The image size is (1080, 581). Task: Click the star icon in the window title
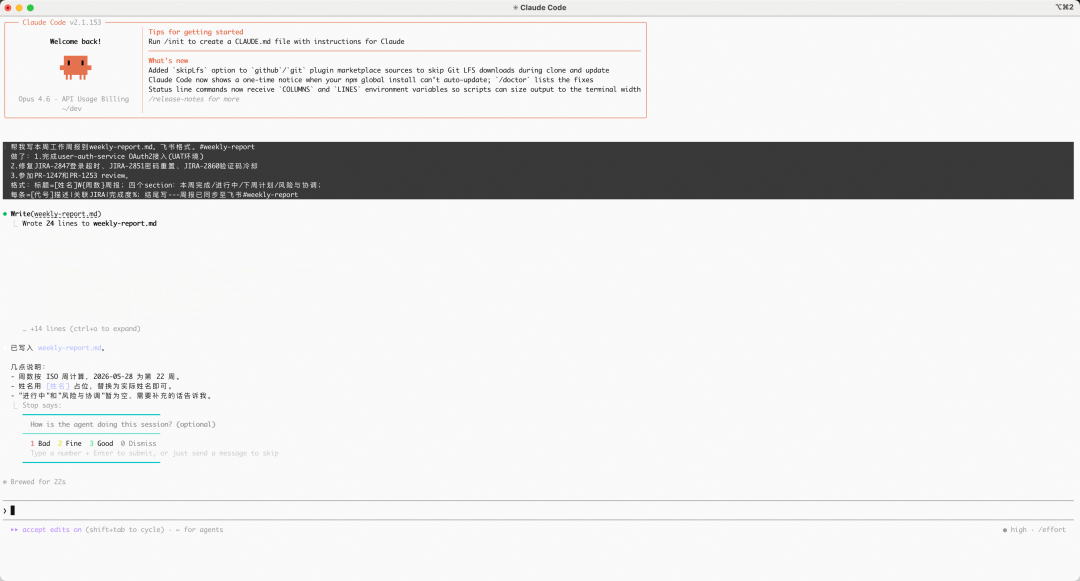(x=515, y=8)
